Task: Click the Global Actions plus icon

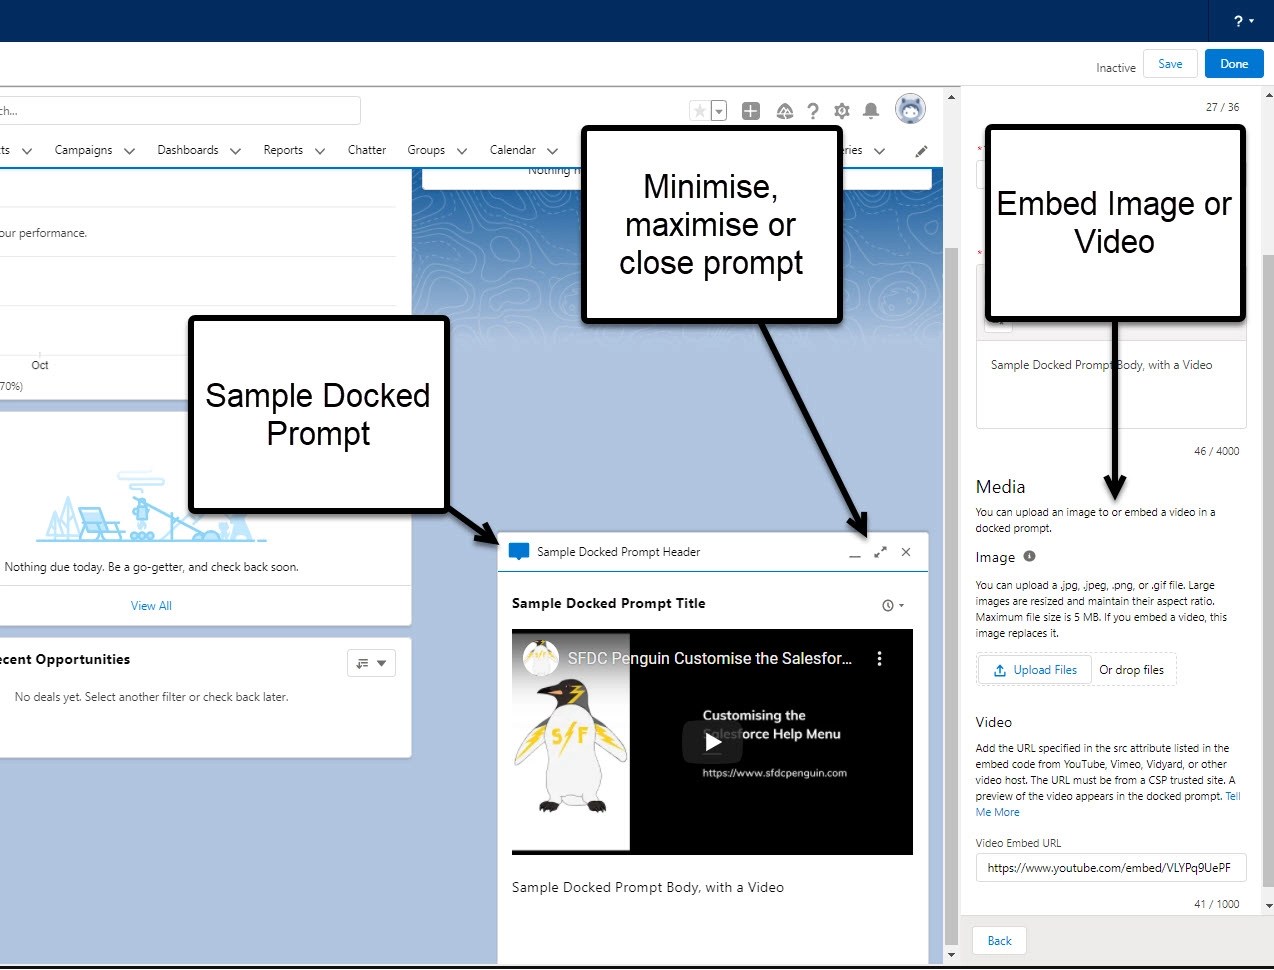Action: coord(751,111)
